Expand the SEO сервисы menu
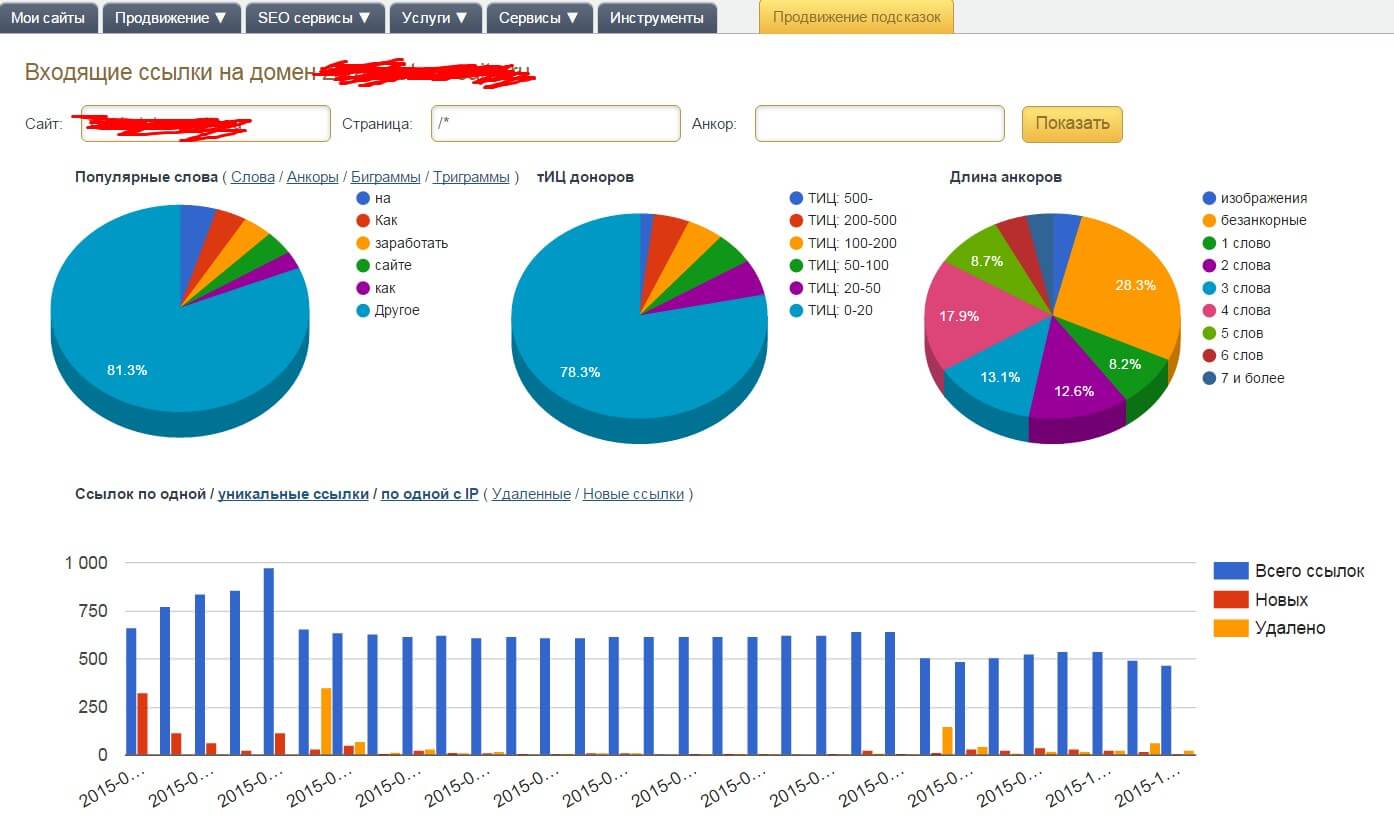Image resolution: width=1394 pixels, height=823 pixels. tap(314, 17)
